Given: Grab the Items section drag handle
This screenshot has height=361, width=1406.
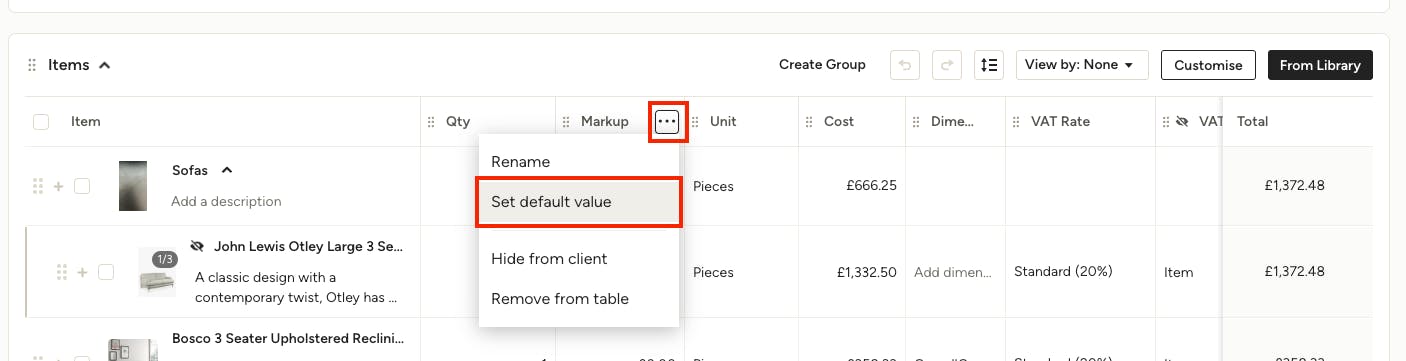Looking at the screenshot, I should pos(32,65).
